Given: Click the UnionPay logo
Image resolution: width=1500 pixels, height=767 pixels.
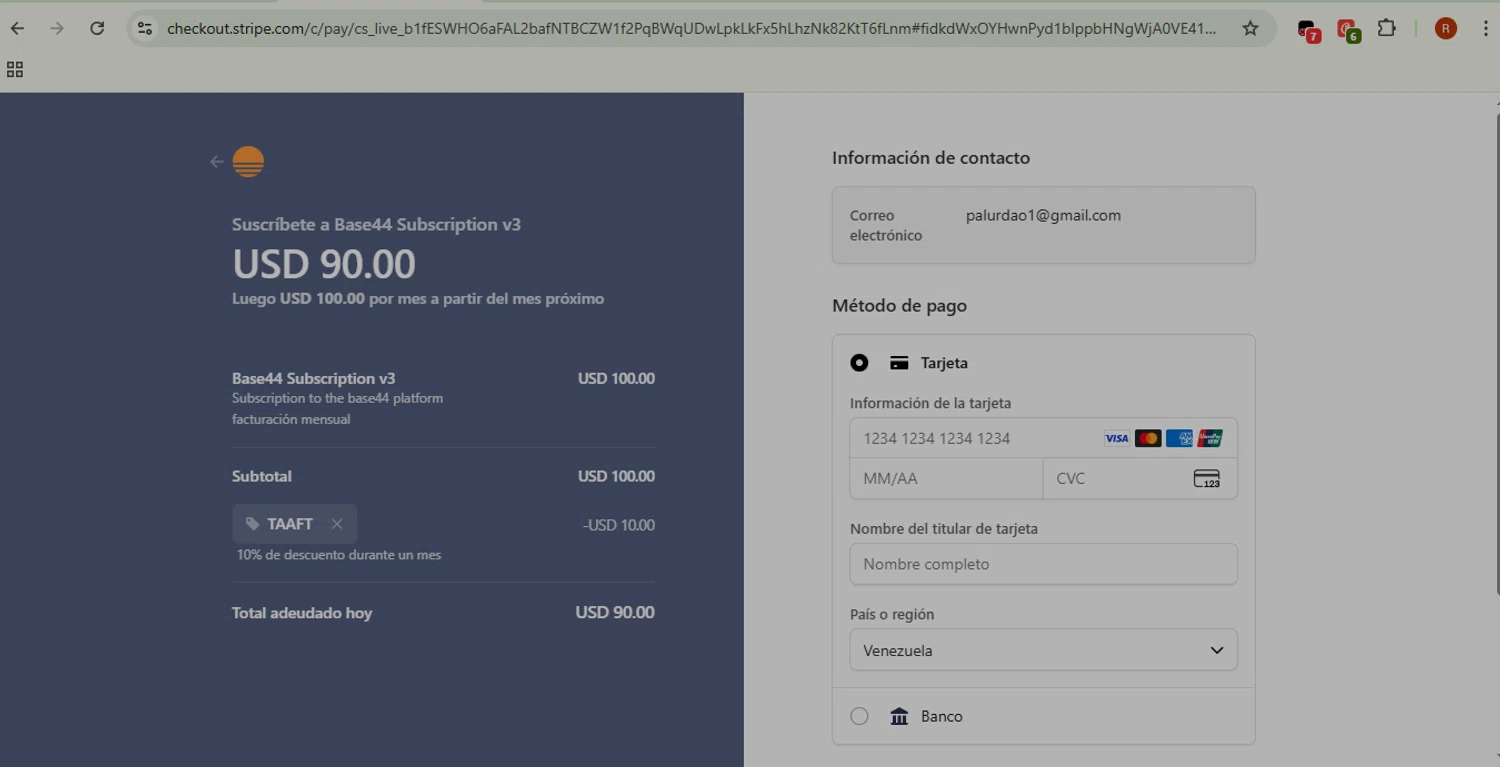Looking at the screenshot, I should click(x=1210, y=438).
